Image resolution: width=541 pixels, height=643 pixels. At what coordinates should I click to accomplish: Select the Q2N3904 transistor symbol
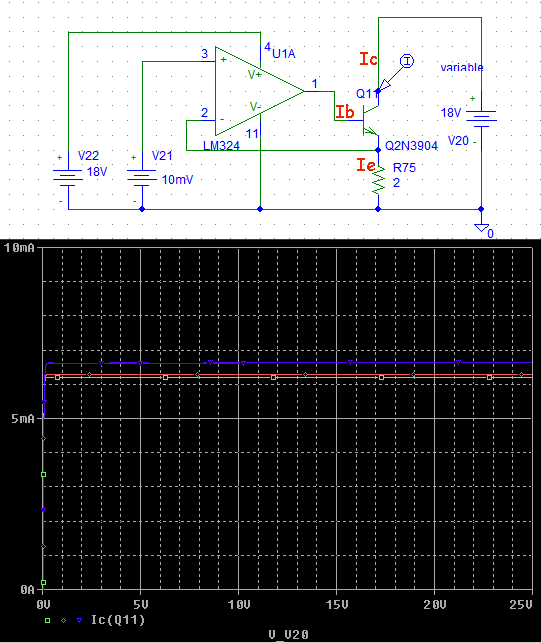(x=371, y=120)
